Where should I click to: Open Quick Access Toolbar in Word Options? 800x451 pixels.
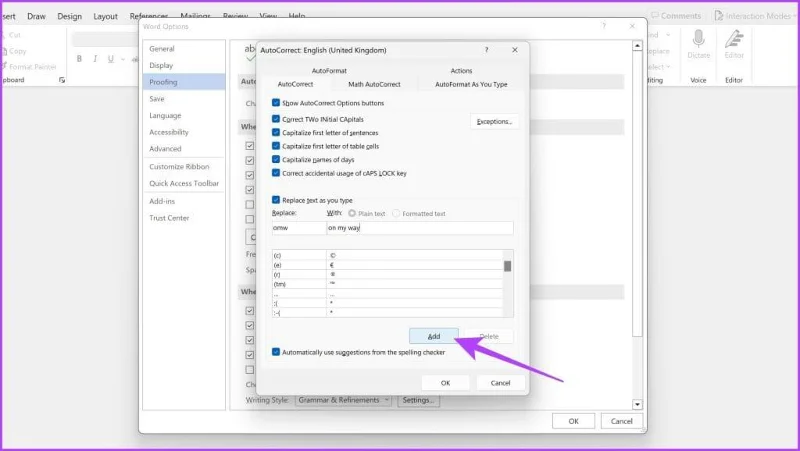(x=184, y=183)
